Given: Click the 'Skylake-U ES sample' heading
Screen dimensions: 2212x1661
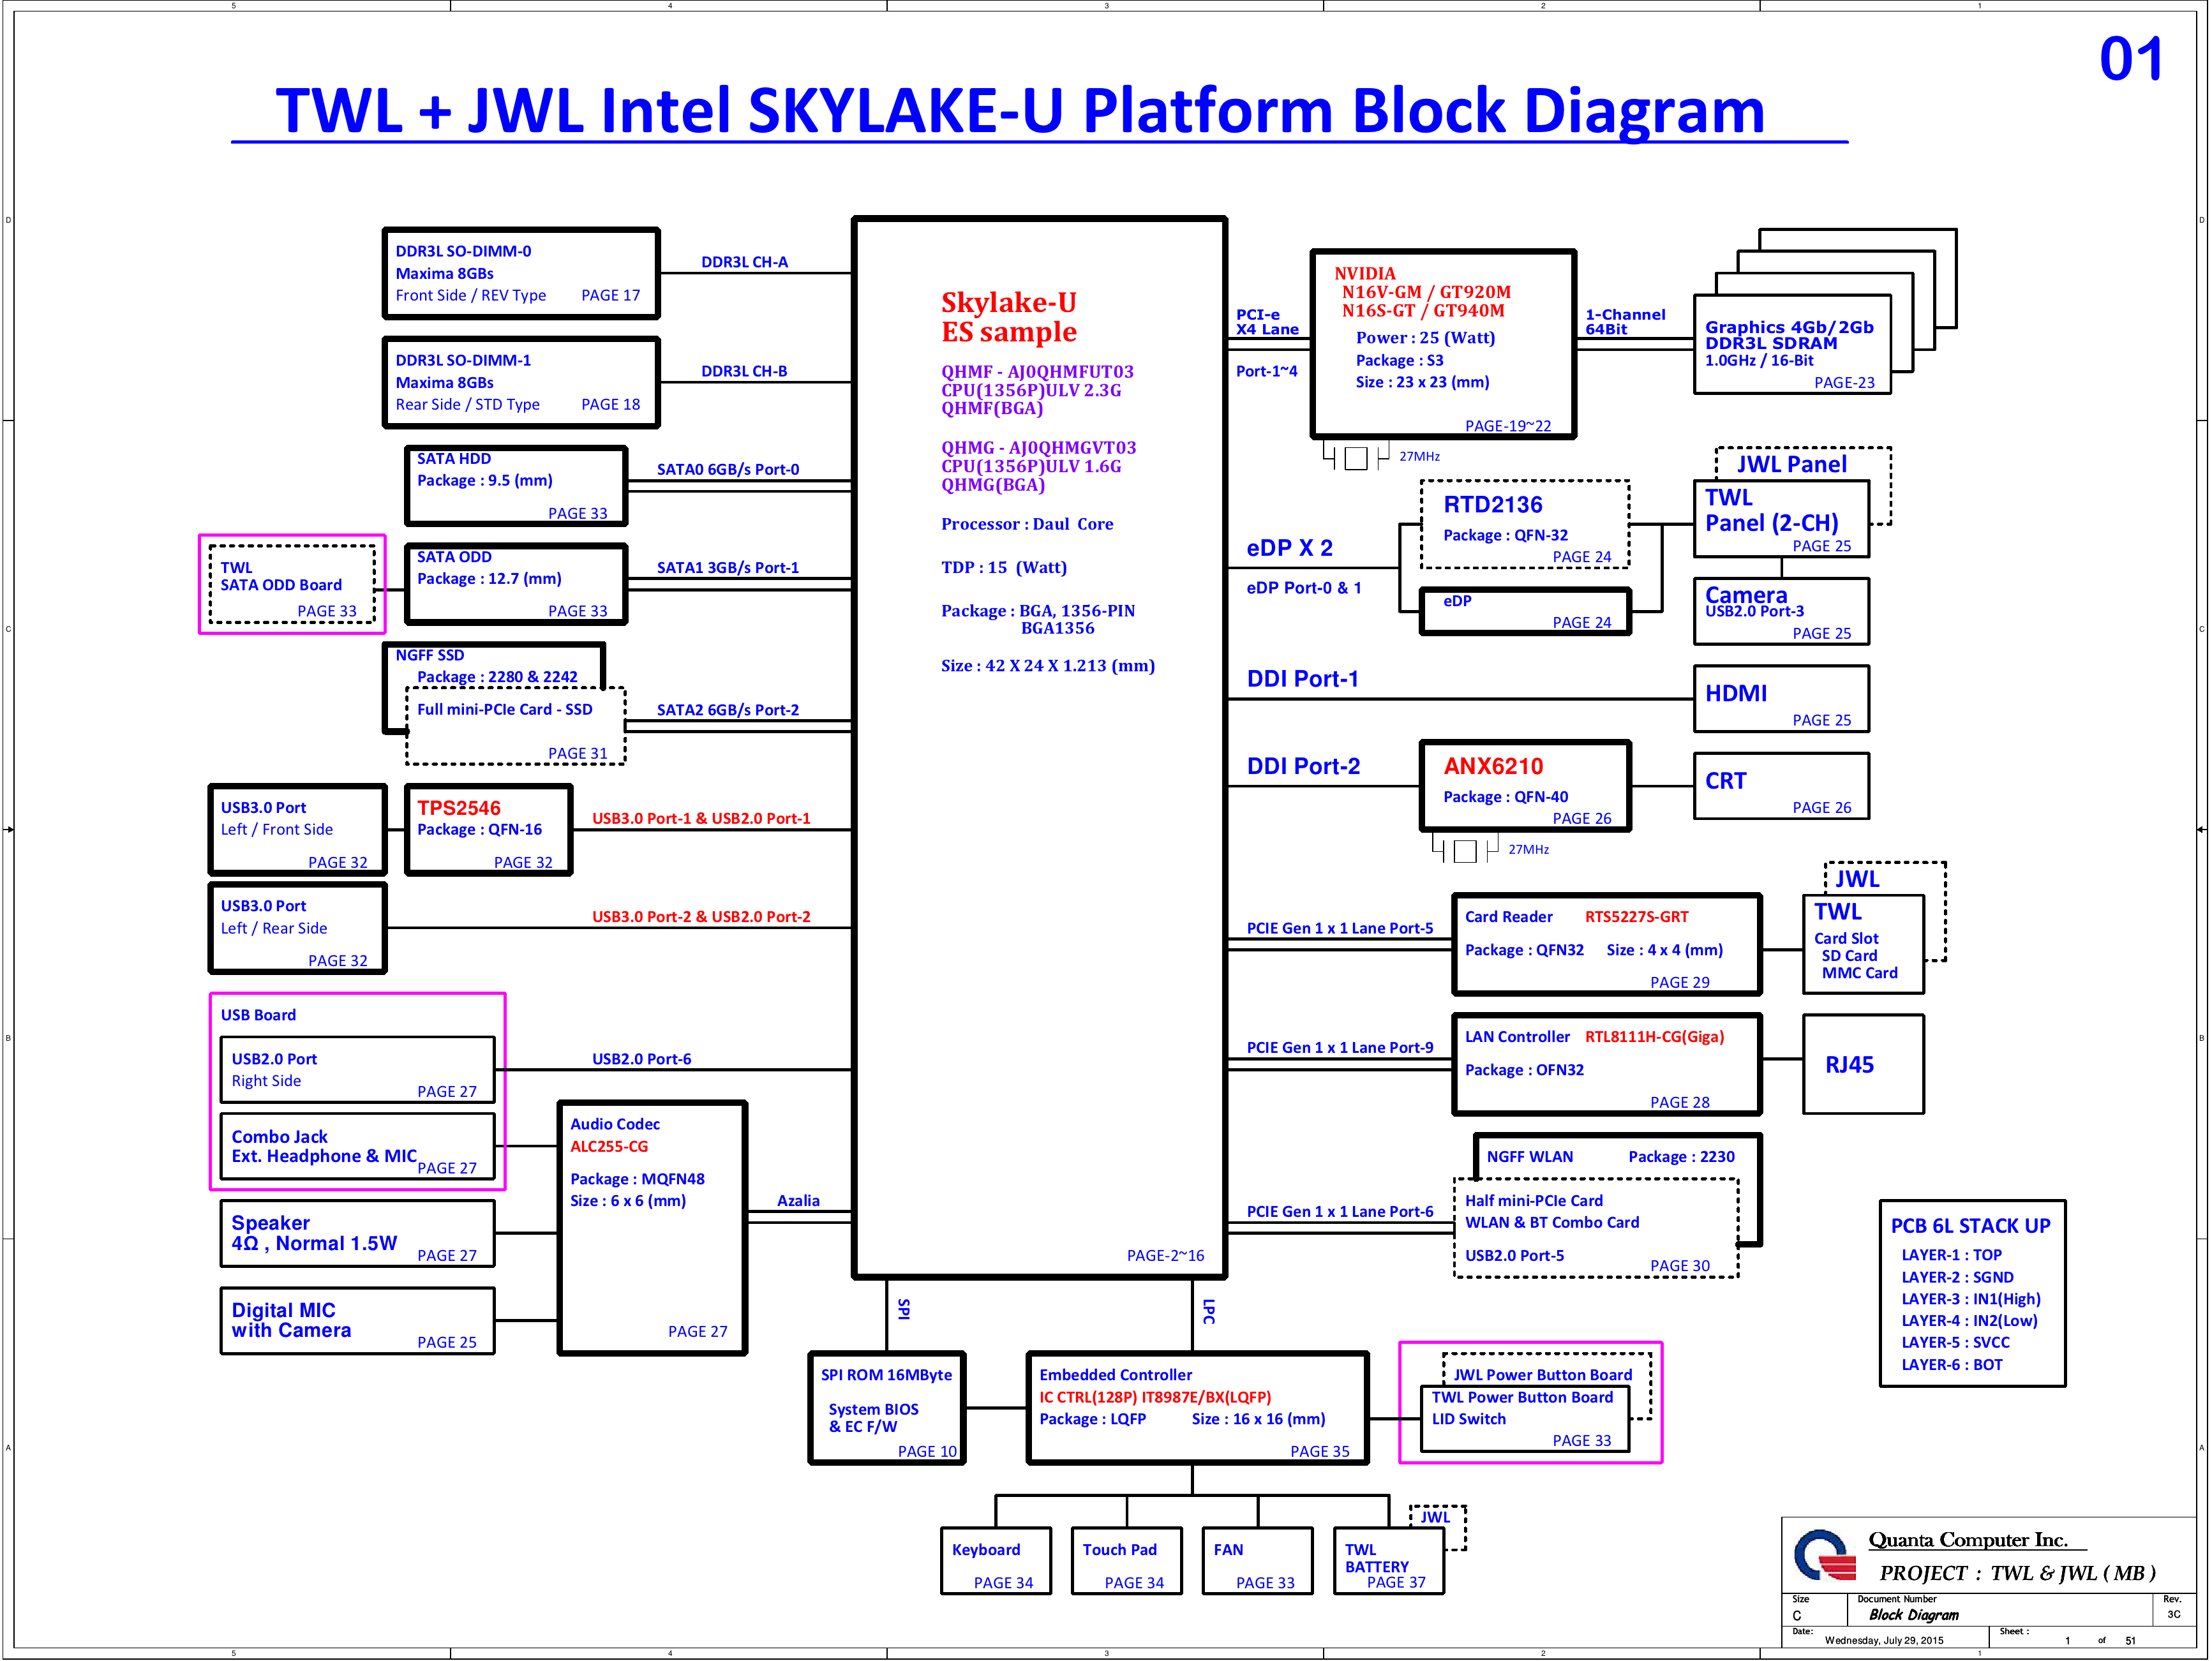Looking at the screenshot, I should tap(1009, 317).
